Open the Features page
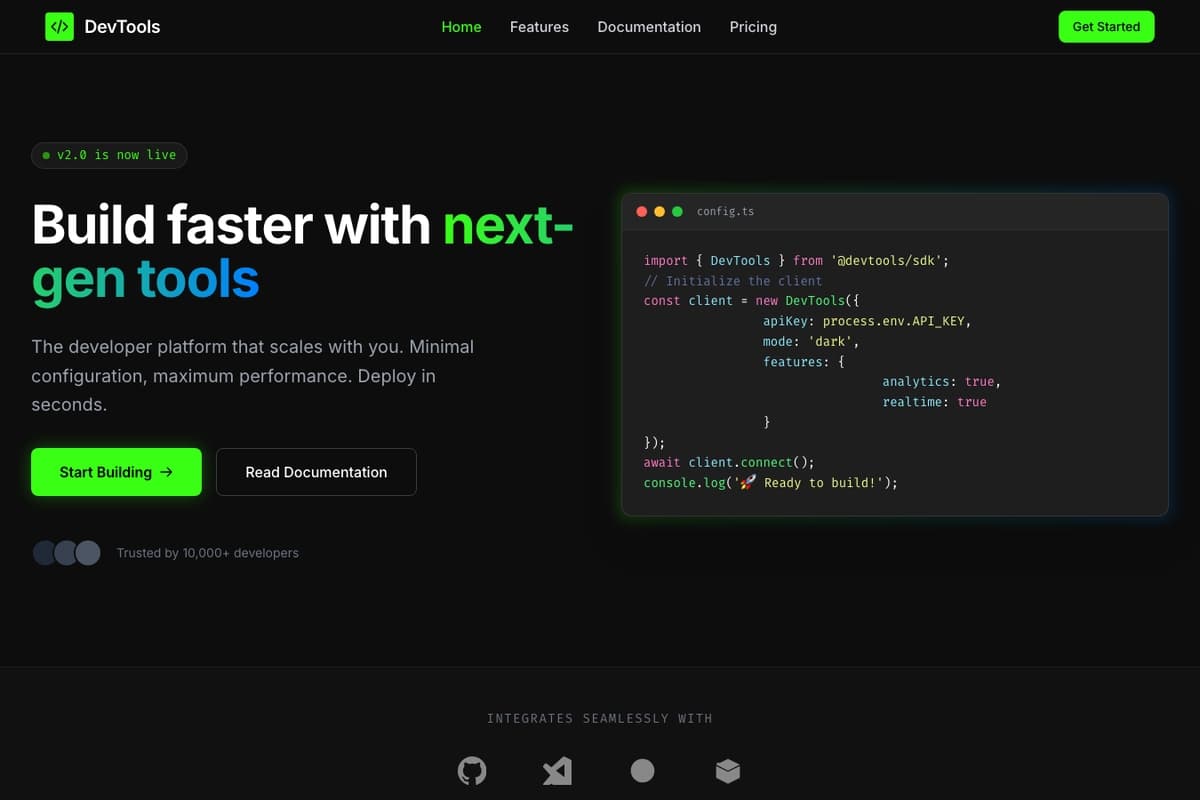 coord(539,27)
